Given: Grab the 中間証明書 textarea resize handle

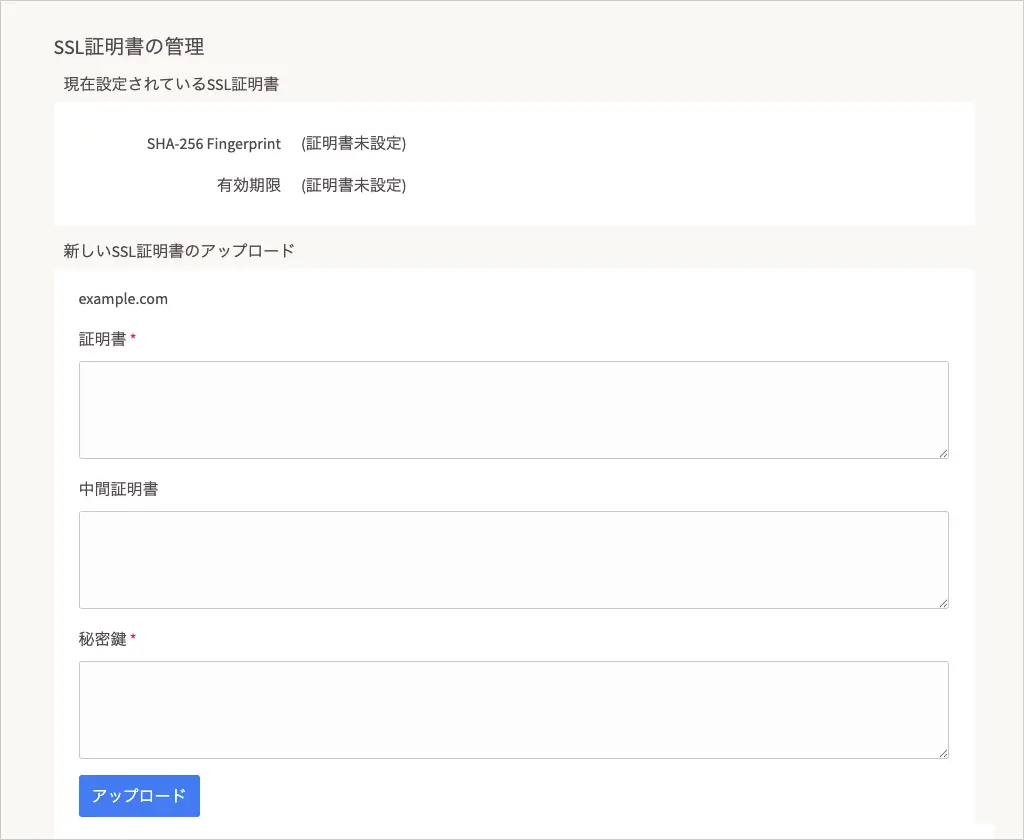Looking at the screenshot, I should click(x=943, y=604).
